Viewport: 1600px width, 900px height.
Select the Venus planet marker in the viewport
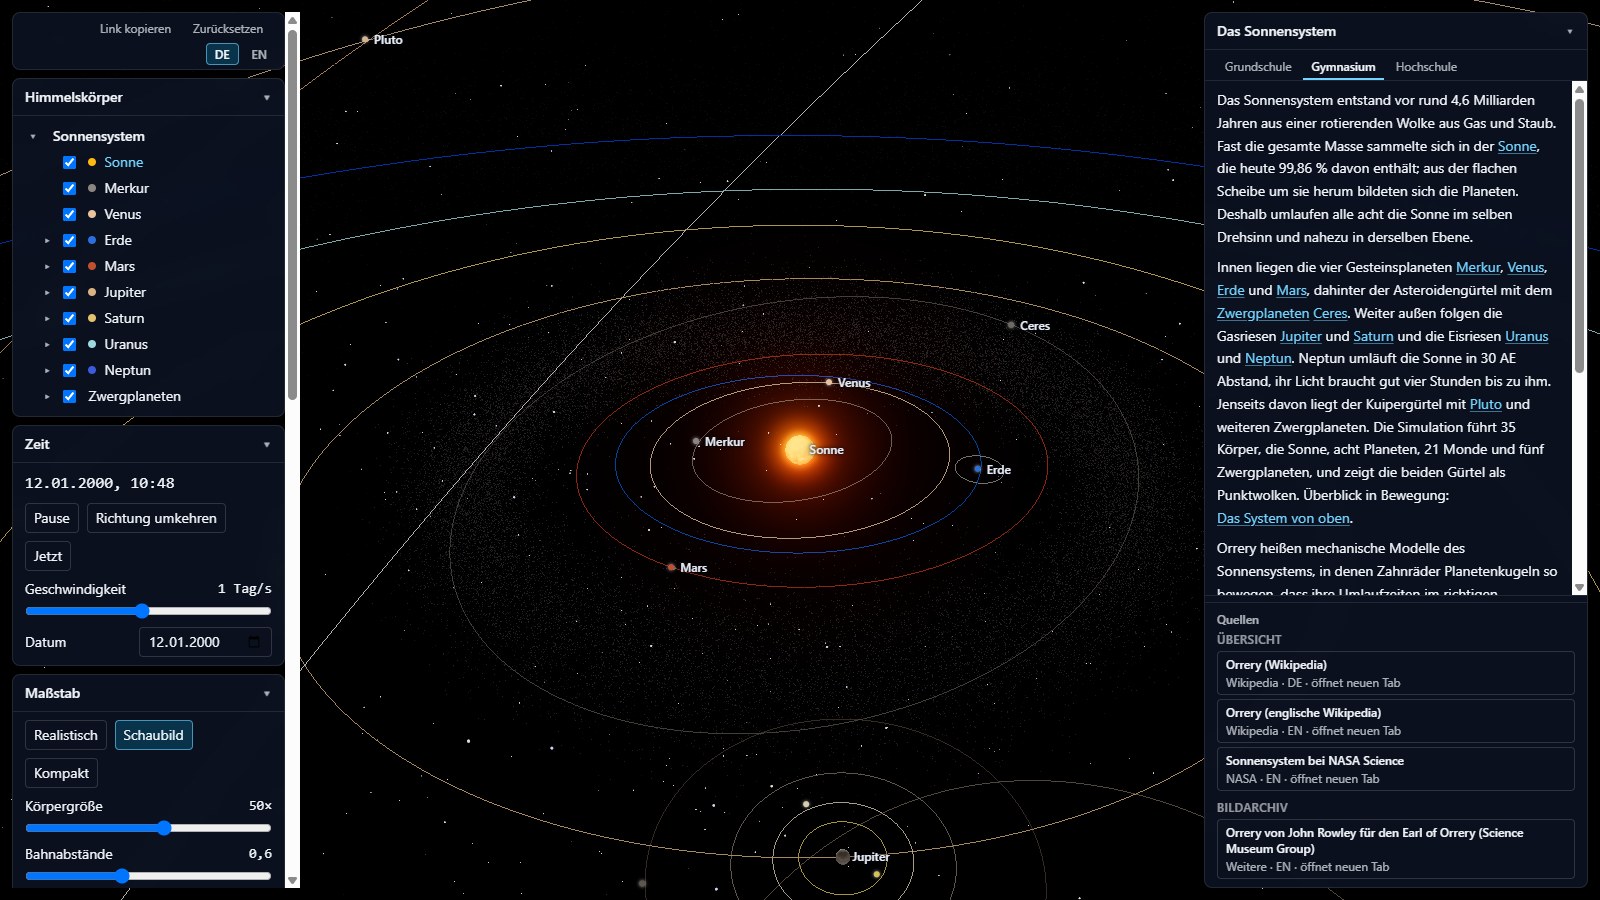829,382
